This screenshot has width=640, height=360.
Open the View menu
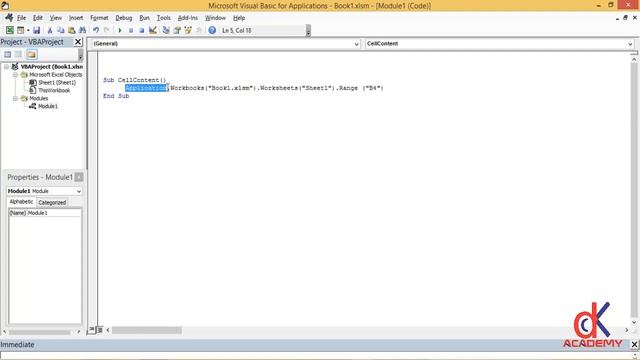(56, 18)
